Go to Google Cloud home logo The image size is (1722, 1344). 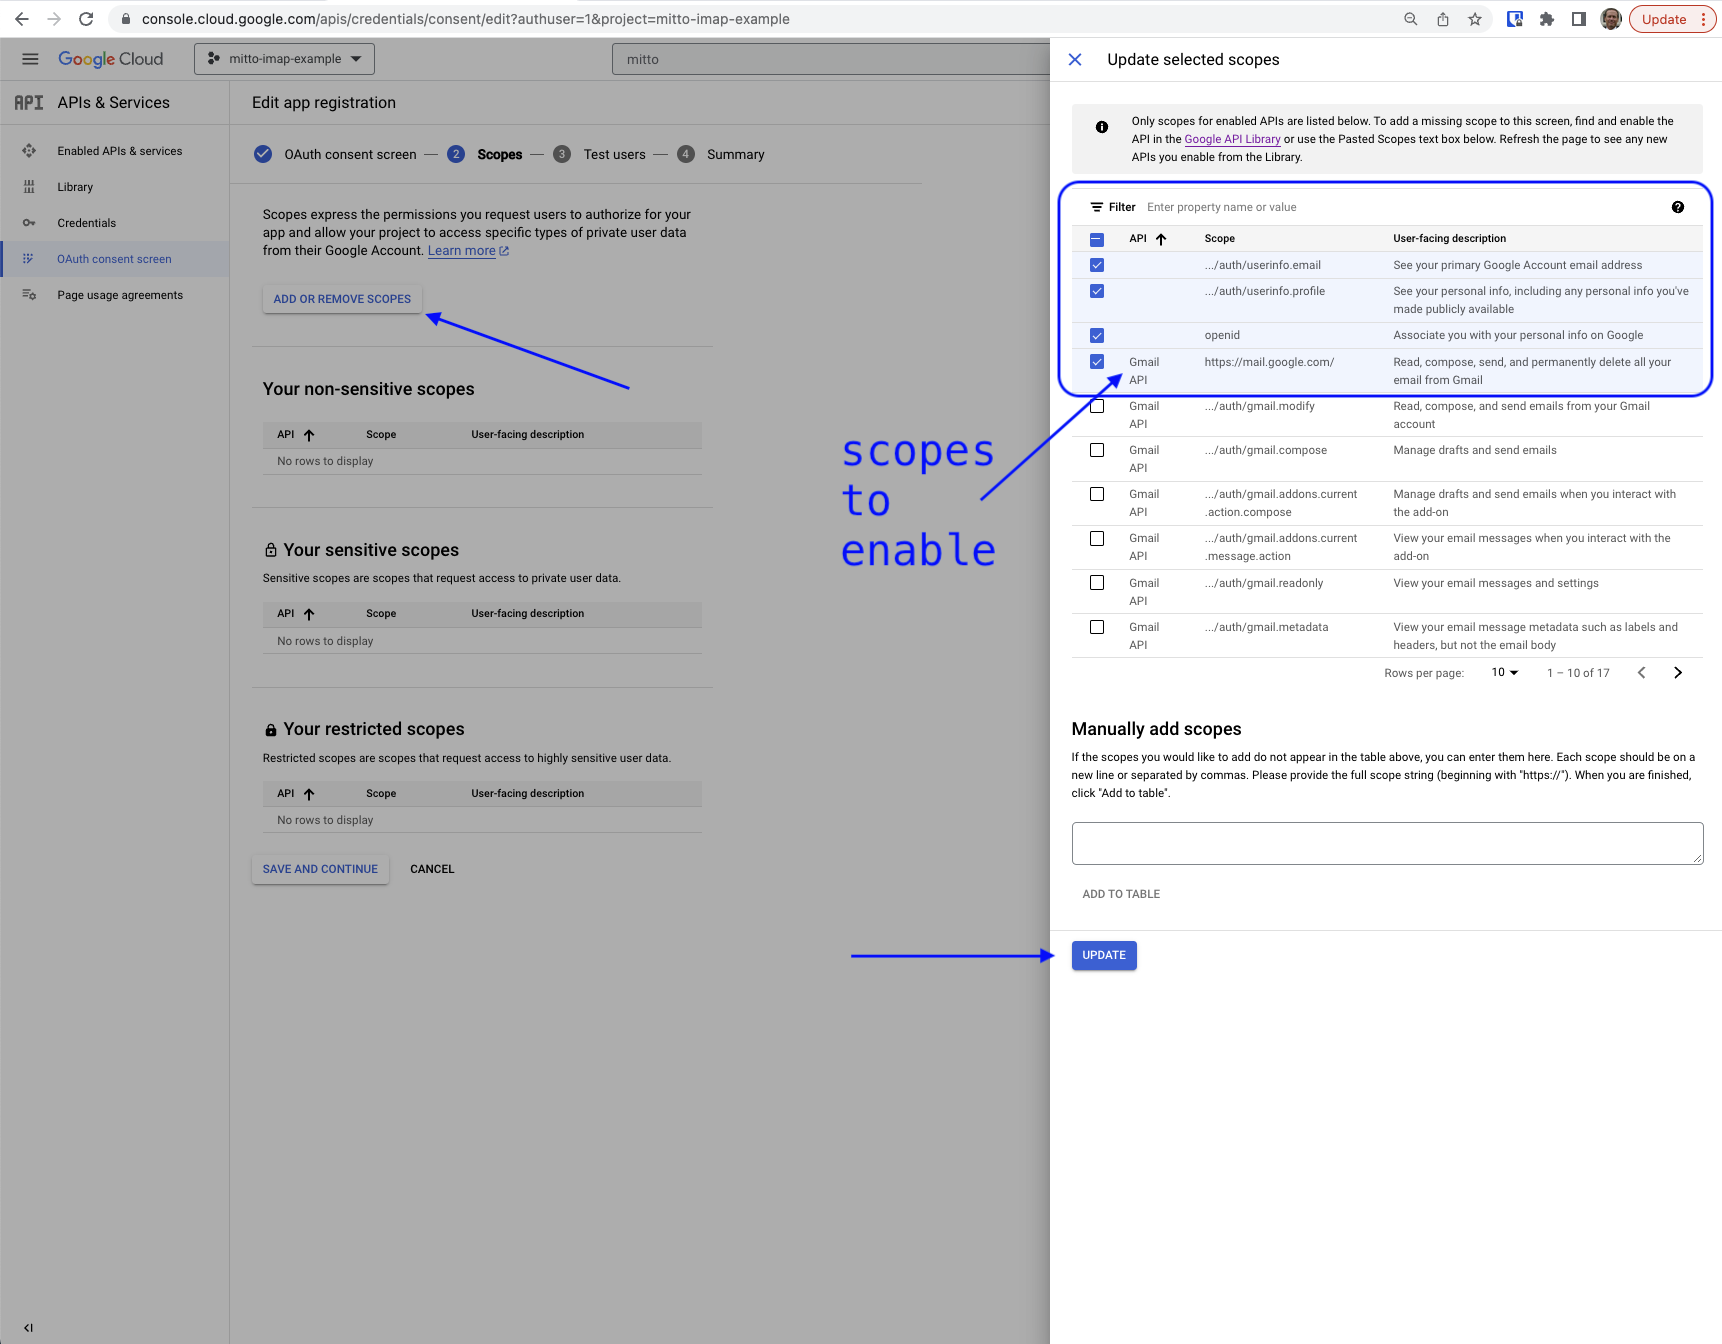110,59
